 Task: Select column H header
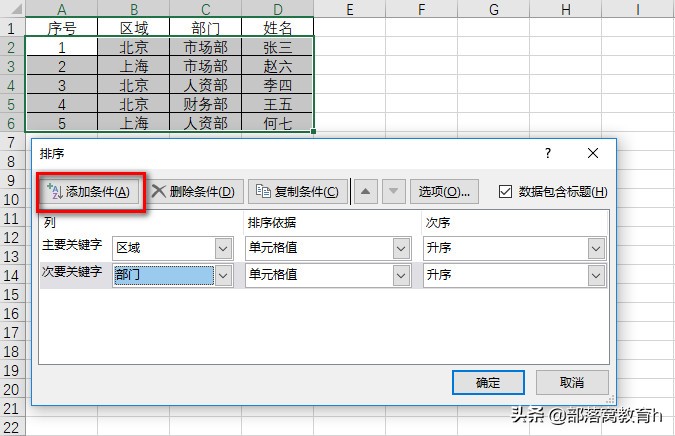pyautogui.click(x=565, y=9)
